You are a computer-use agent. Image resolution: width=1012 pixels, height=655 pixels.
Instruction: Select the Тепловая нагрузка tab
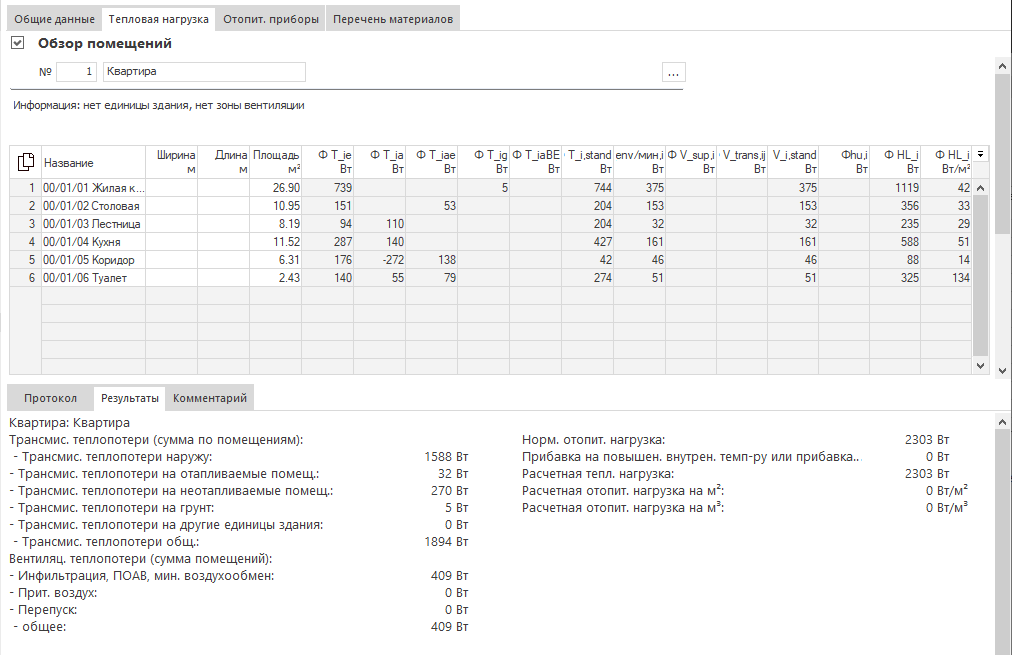(159, 19)
